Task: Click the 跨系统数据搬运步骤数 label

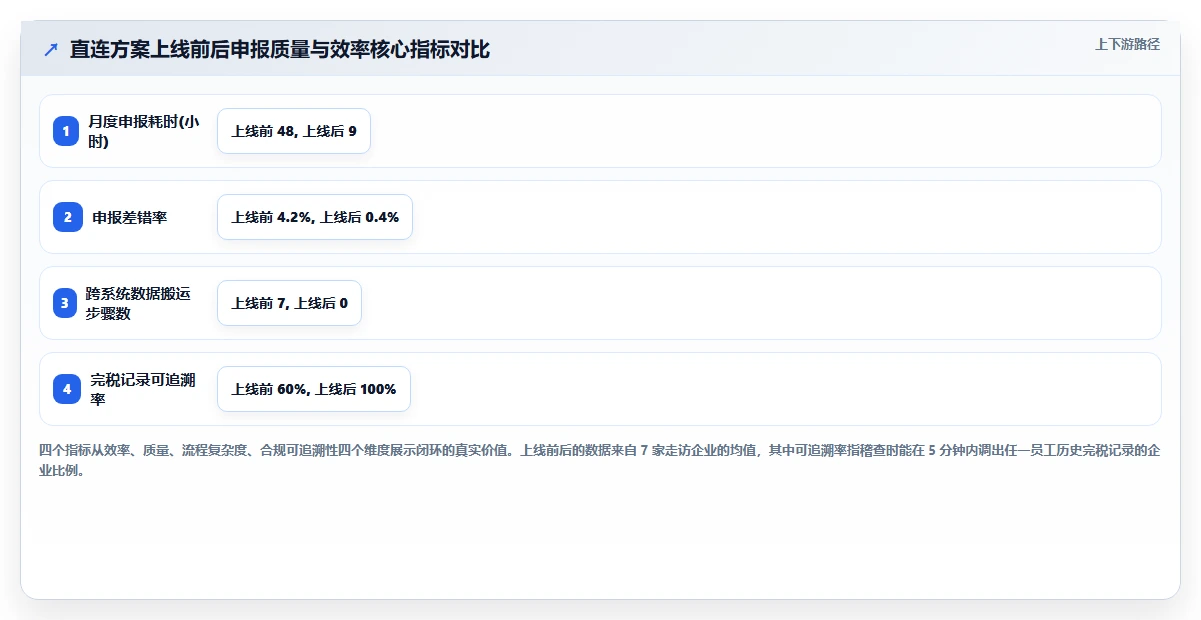Action: (x=138, y=303)
